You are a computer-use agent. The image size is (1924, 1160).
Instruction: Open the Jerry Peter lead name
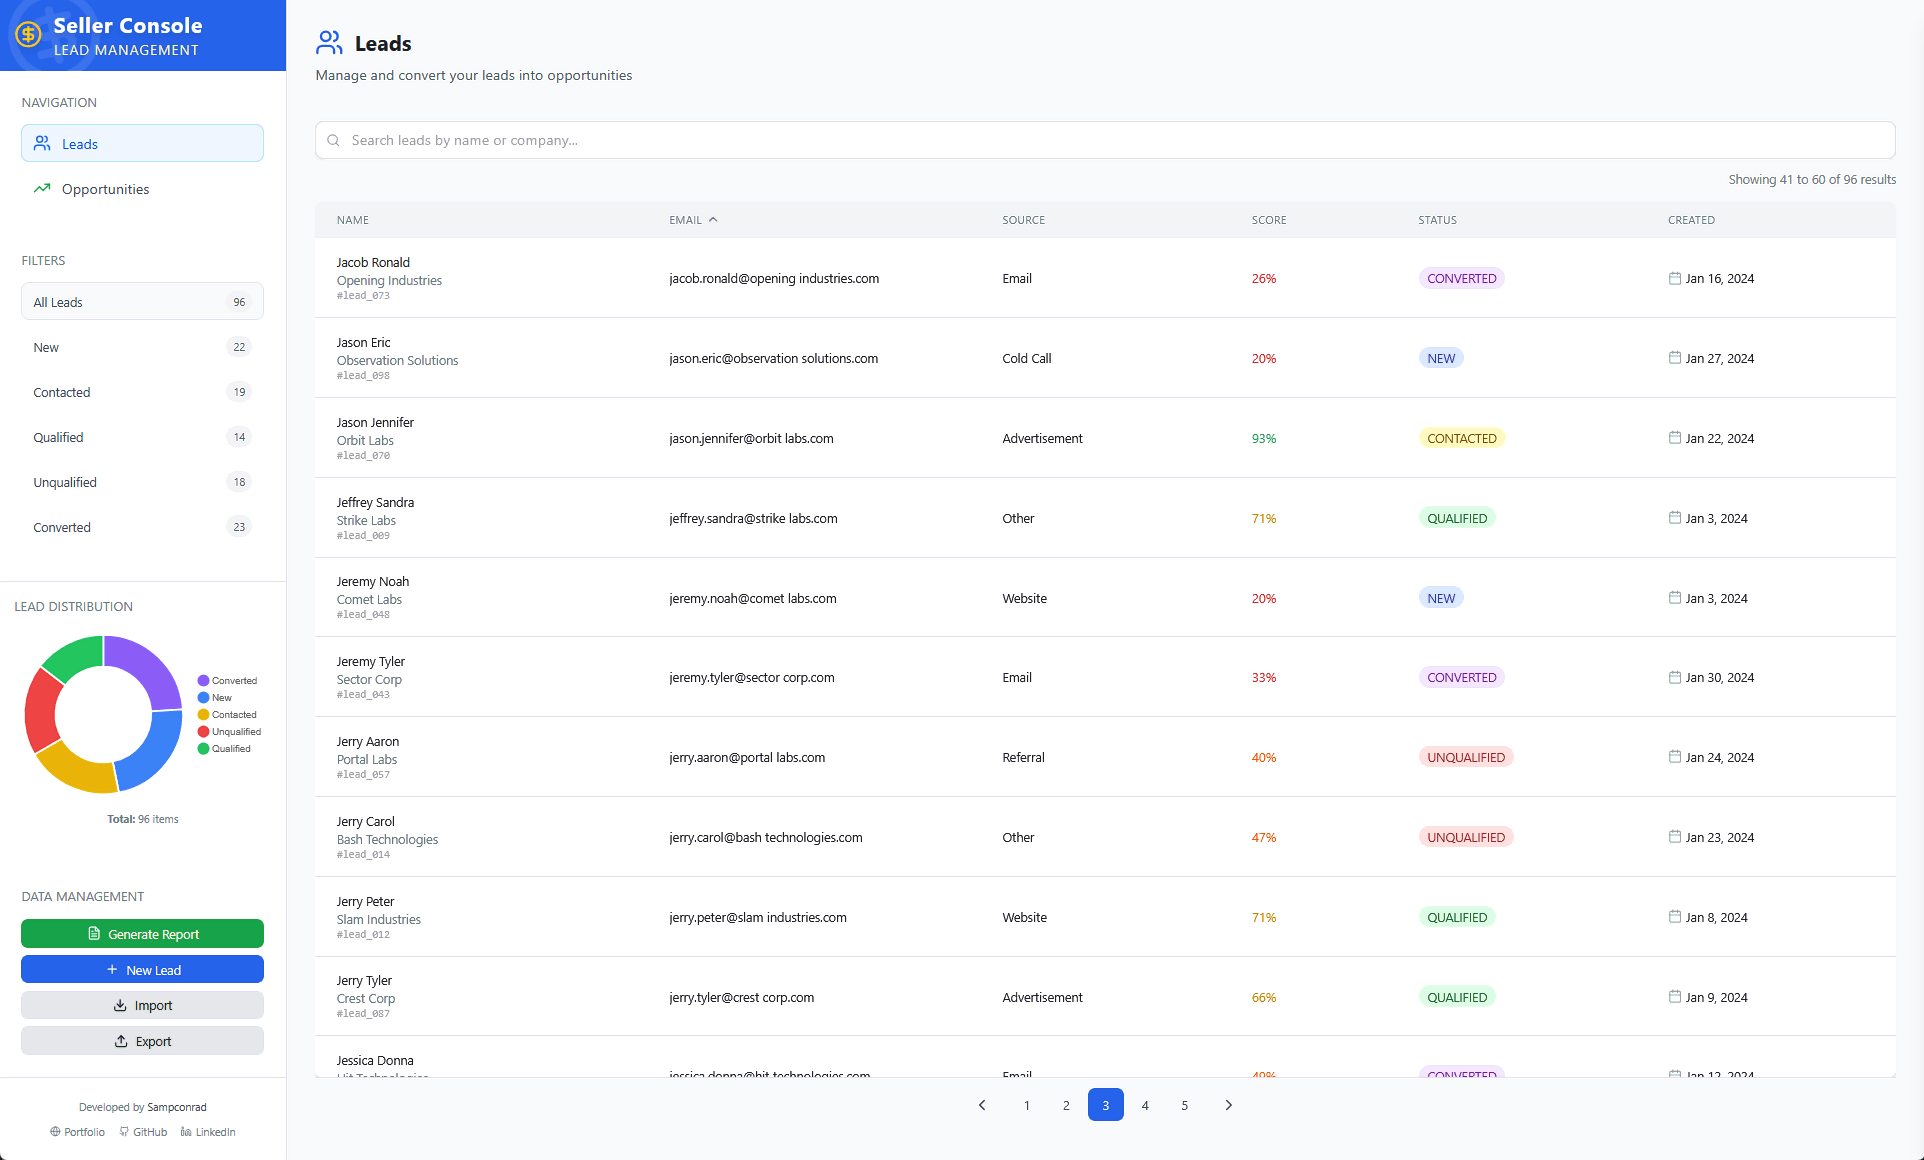point(365,901)
